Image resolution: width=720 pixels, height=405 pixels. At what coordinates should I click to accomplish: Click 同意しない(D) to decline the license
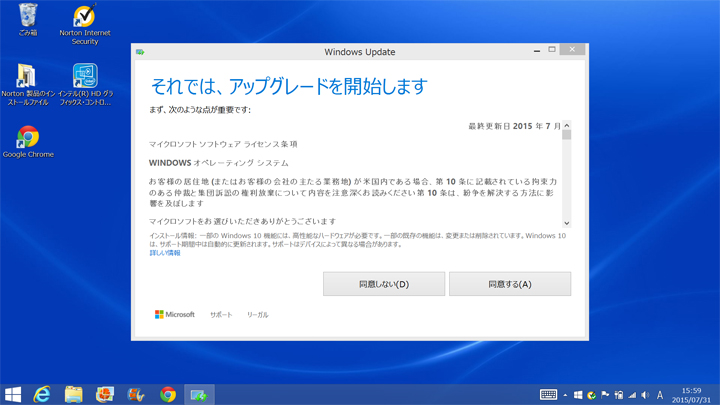click(383, 284)
